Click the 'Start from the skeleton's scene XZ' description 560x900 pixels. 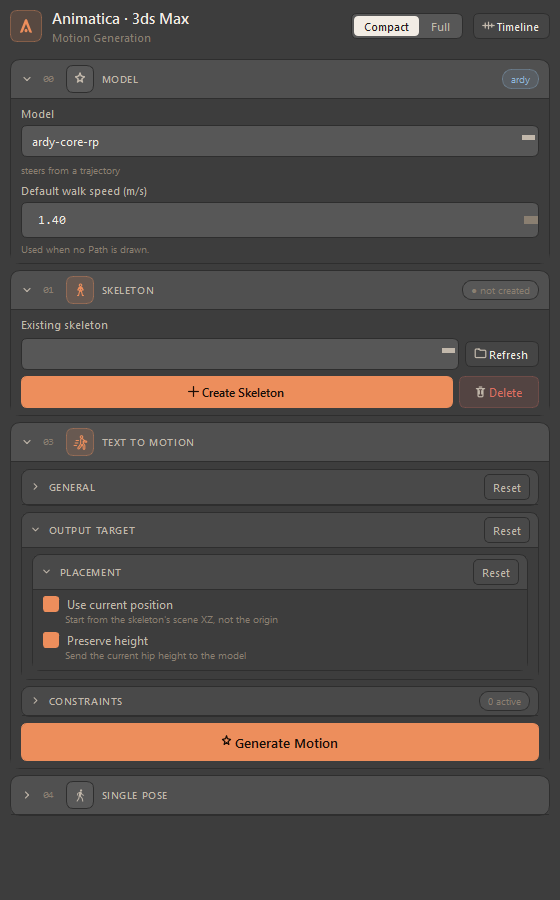click(172, 619)
